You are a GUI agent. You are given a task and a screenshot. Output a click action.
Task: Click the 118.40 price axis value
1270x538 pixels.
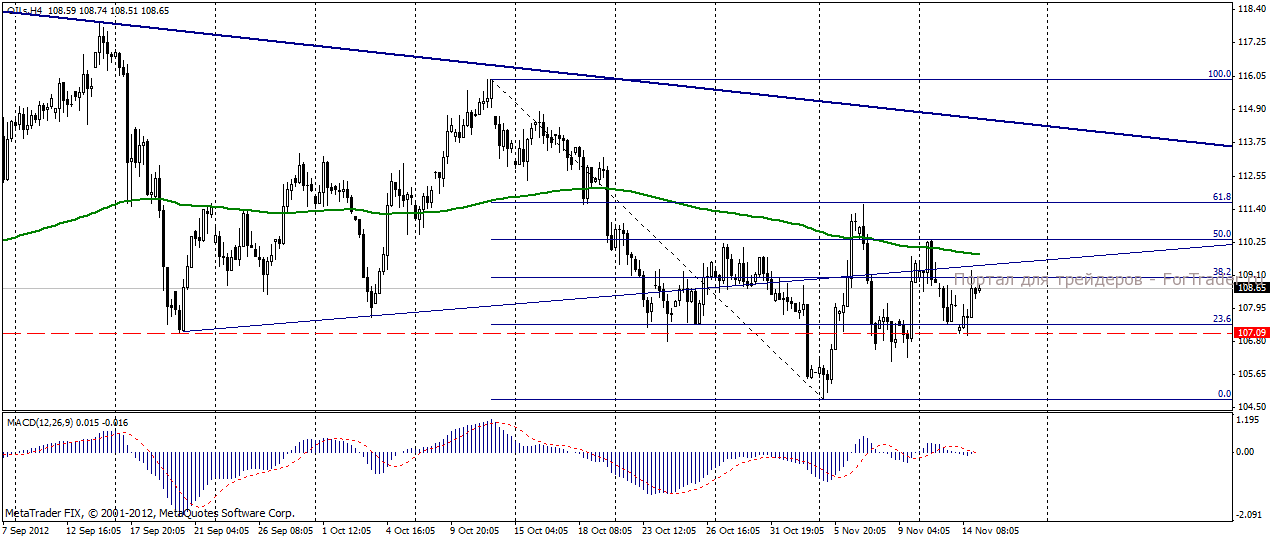pyautogui.click(x=1250, y=9)
